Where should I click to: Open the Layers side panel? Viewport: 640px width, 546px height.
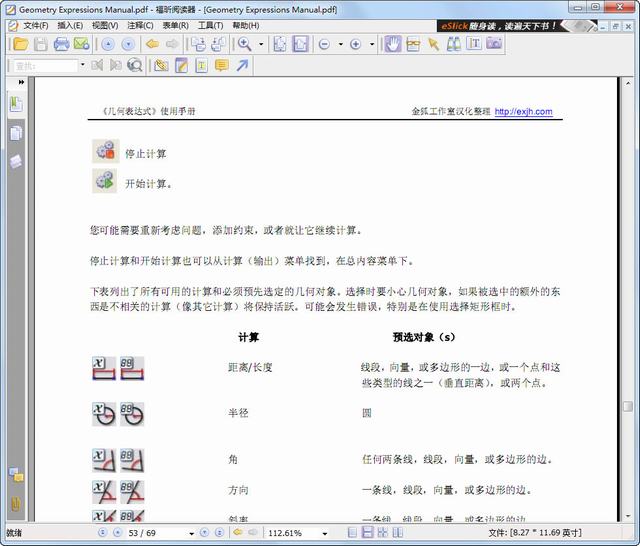[16, 162]
